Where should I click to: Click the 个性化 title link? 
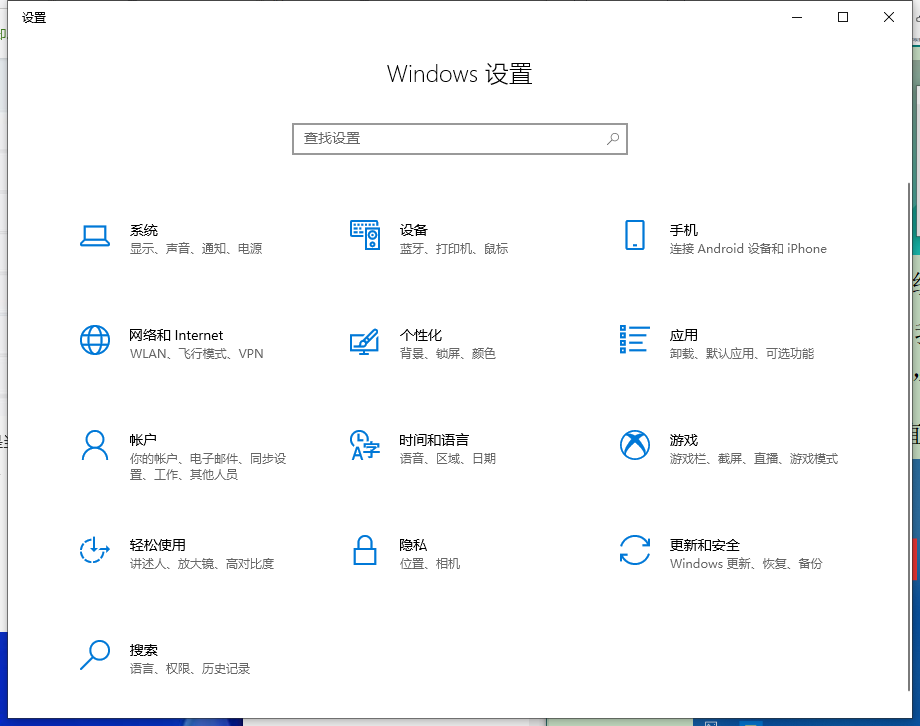pos(421,335)
